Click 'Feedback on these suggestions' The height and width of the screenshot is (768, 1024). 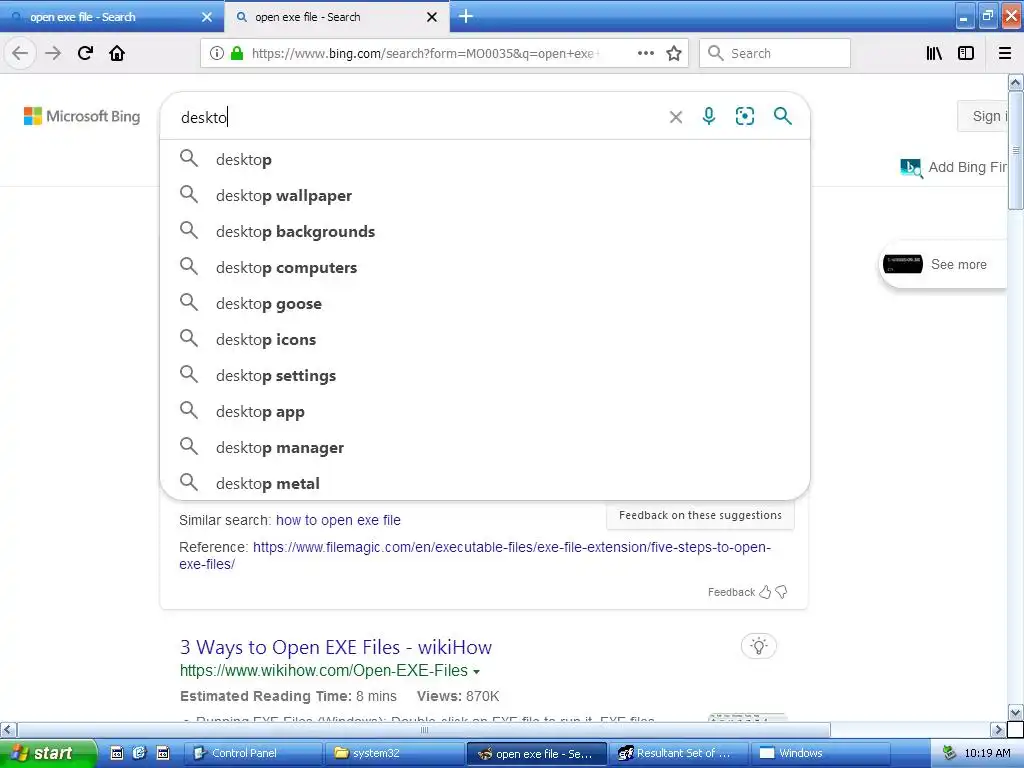point(700,515)
